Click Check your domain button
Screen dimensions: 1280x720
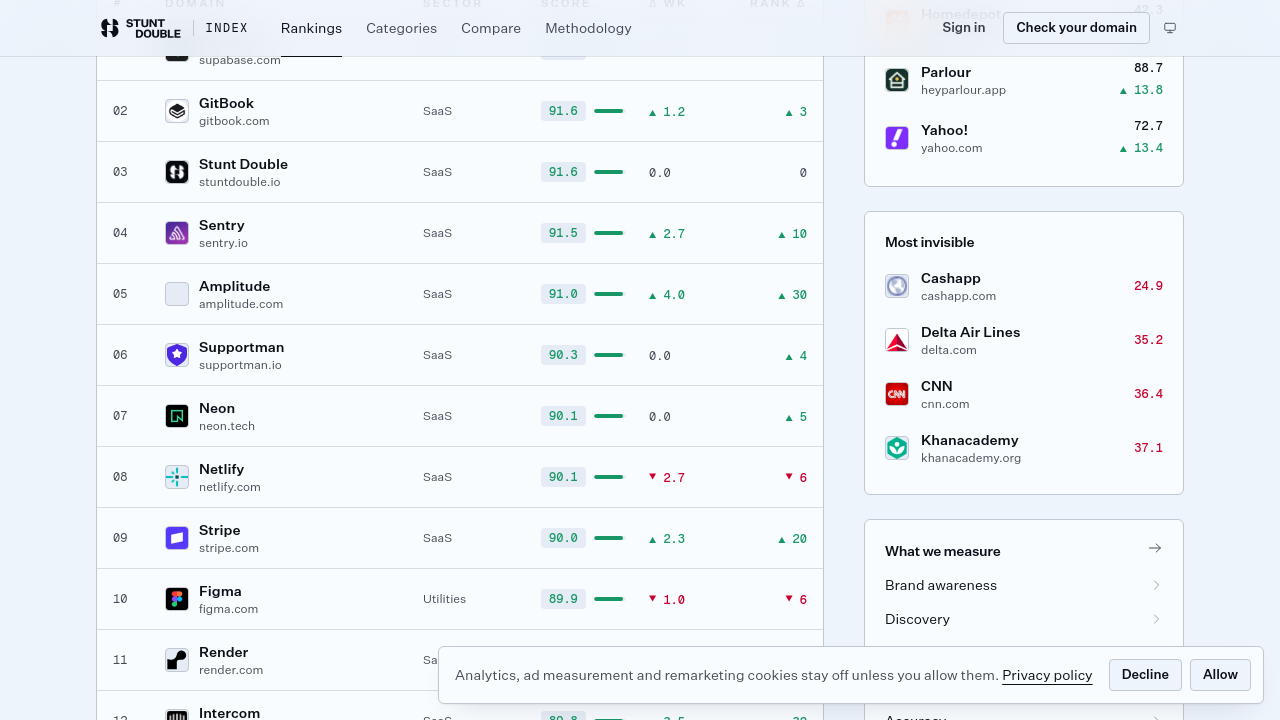[x=1076, y=28]
